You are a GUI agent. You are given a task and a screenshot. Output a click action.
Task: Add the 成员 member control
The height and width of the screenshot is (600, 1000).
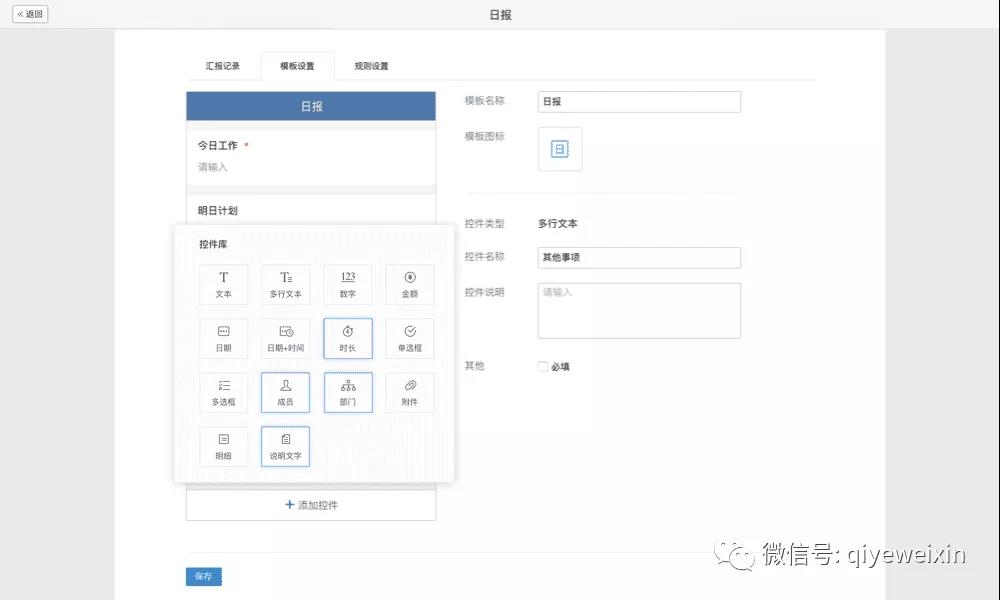pos(285,392)
